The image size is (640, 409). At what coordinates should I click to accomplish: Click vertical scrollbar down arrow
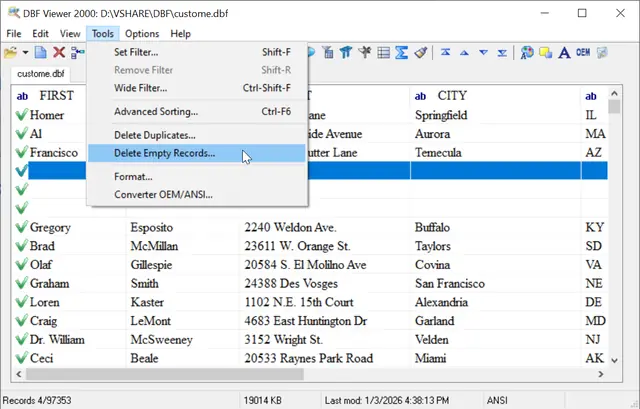(x=614, y=361)
